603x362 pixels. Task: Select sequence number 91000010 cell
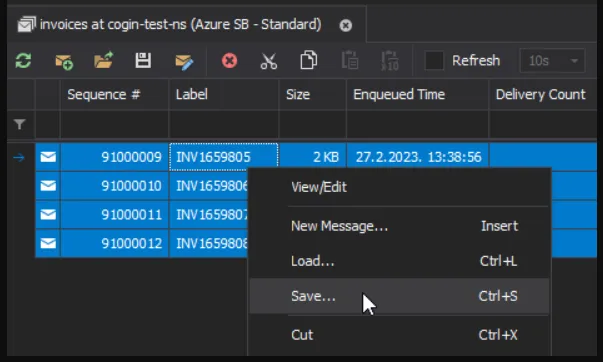(114, 186)
